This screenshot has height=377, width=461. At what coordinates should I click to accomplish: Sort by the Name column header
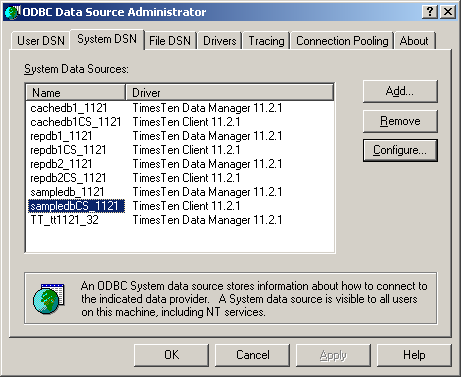(76, 92)
